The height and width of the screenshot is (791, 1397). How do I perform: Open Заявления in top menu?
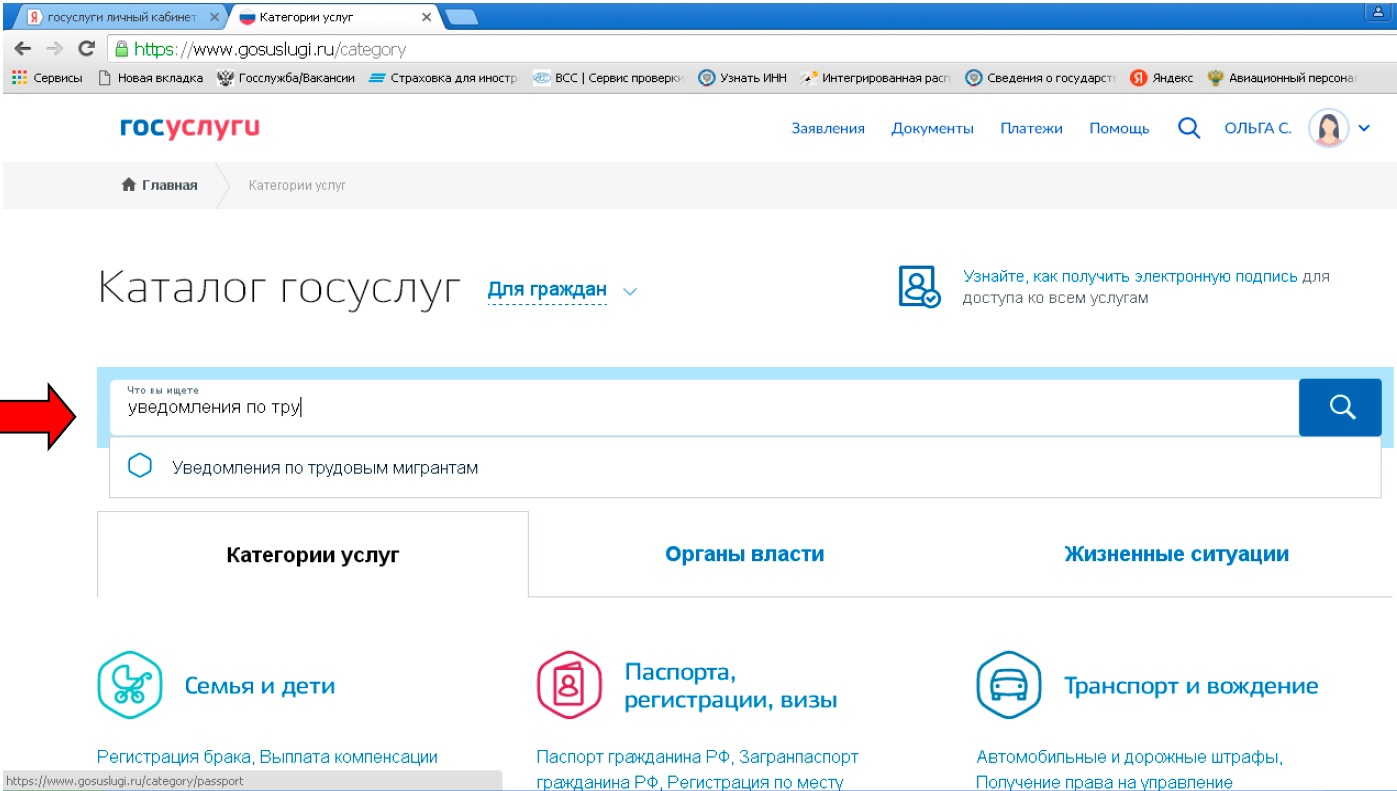coord(828,128)
